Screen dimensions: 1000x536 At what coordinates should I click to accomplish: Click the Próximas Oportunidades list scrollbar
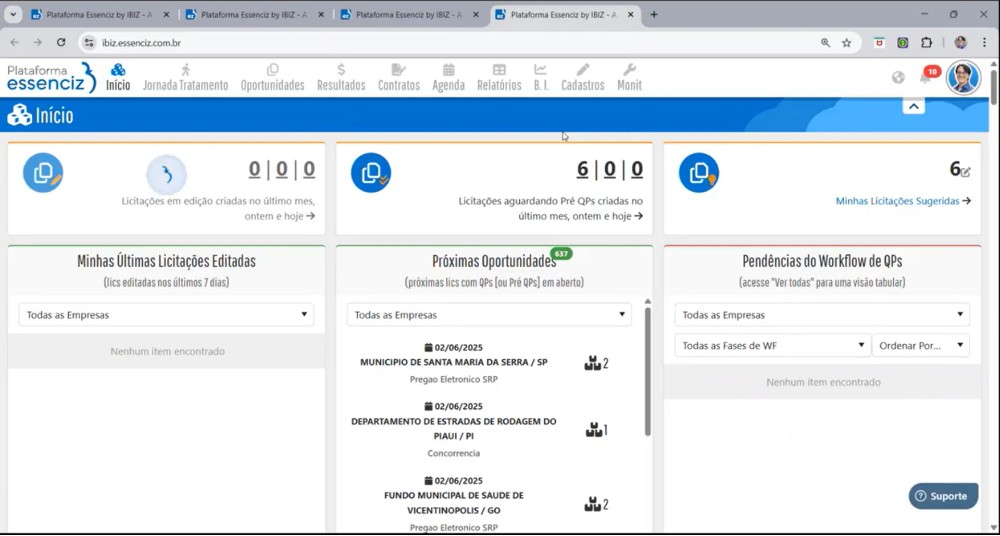648,372
